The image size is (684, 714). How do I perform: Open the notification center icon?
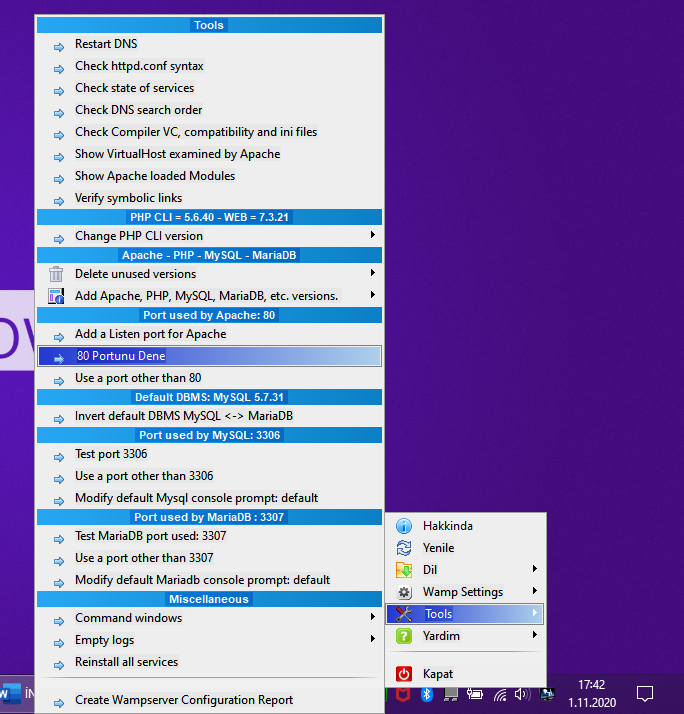644,694
